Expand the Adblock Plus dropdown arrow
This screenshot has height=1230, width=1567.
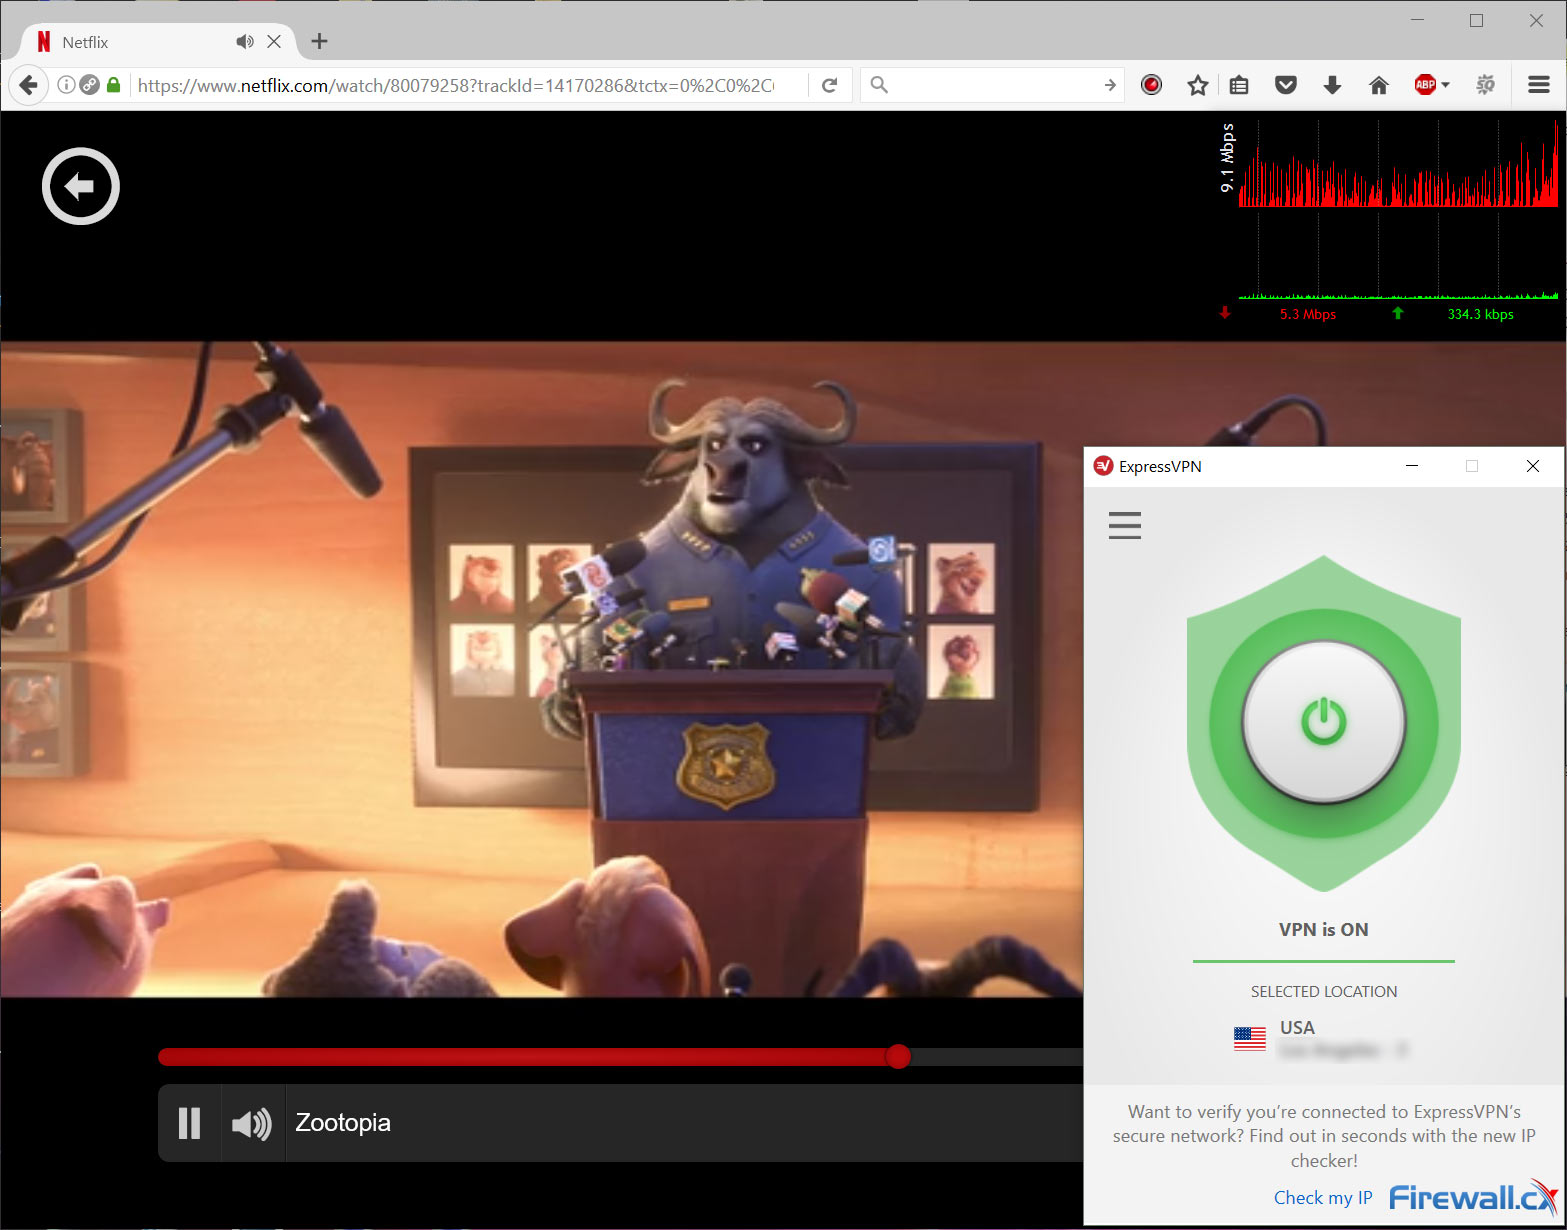tap(1445, 85)
